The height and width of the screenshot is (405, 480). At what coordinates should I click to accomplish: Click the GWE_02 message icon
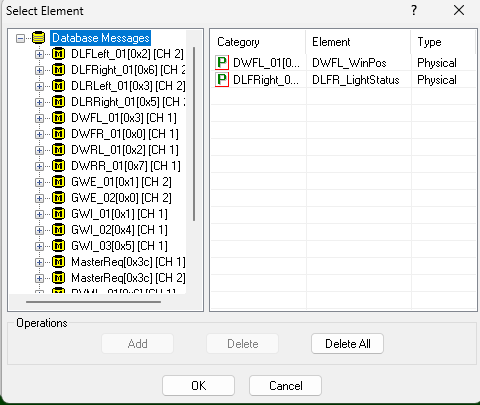tap(59, 198)
